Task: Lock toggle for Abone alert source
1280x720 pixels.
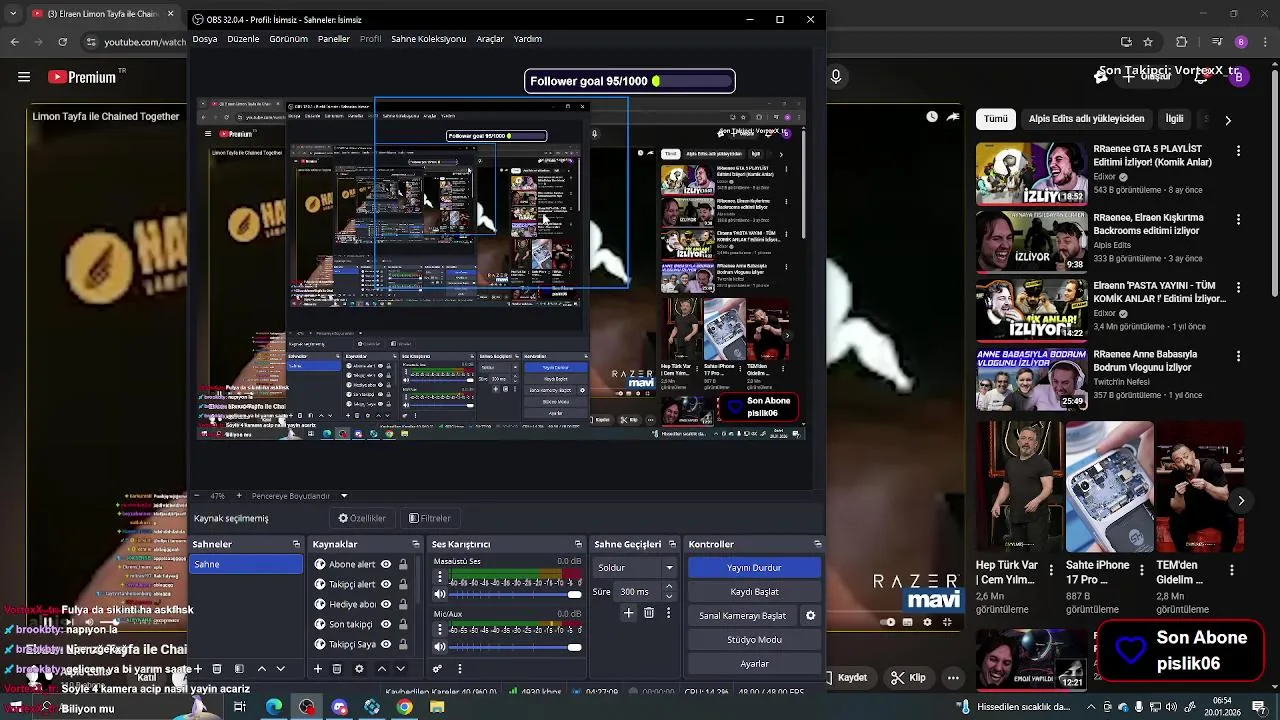Action: point(403,564)
